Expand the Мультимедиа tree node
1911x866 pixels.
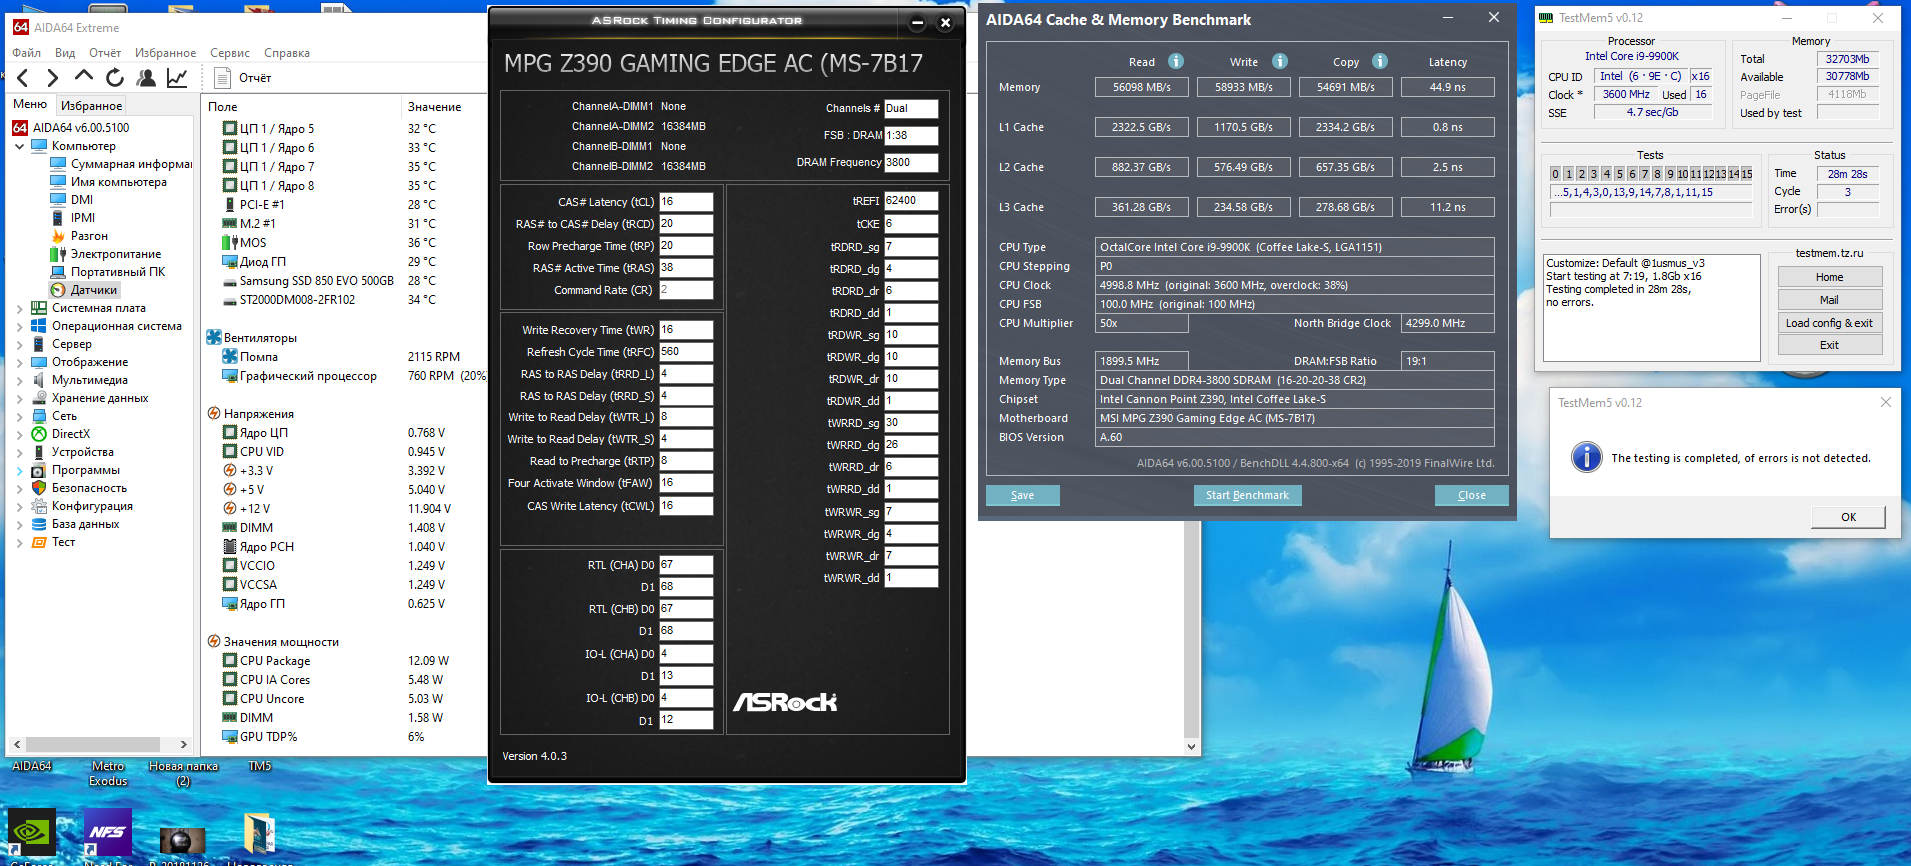point(19,380)
